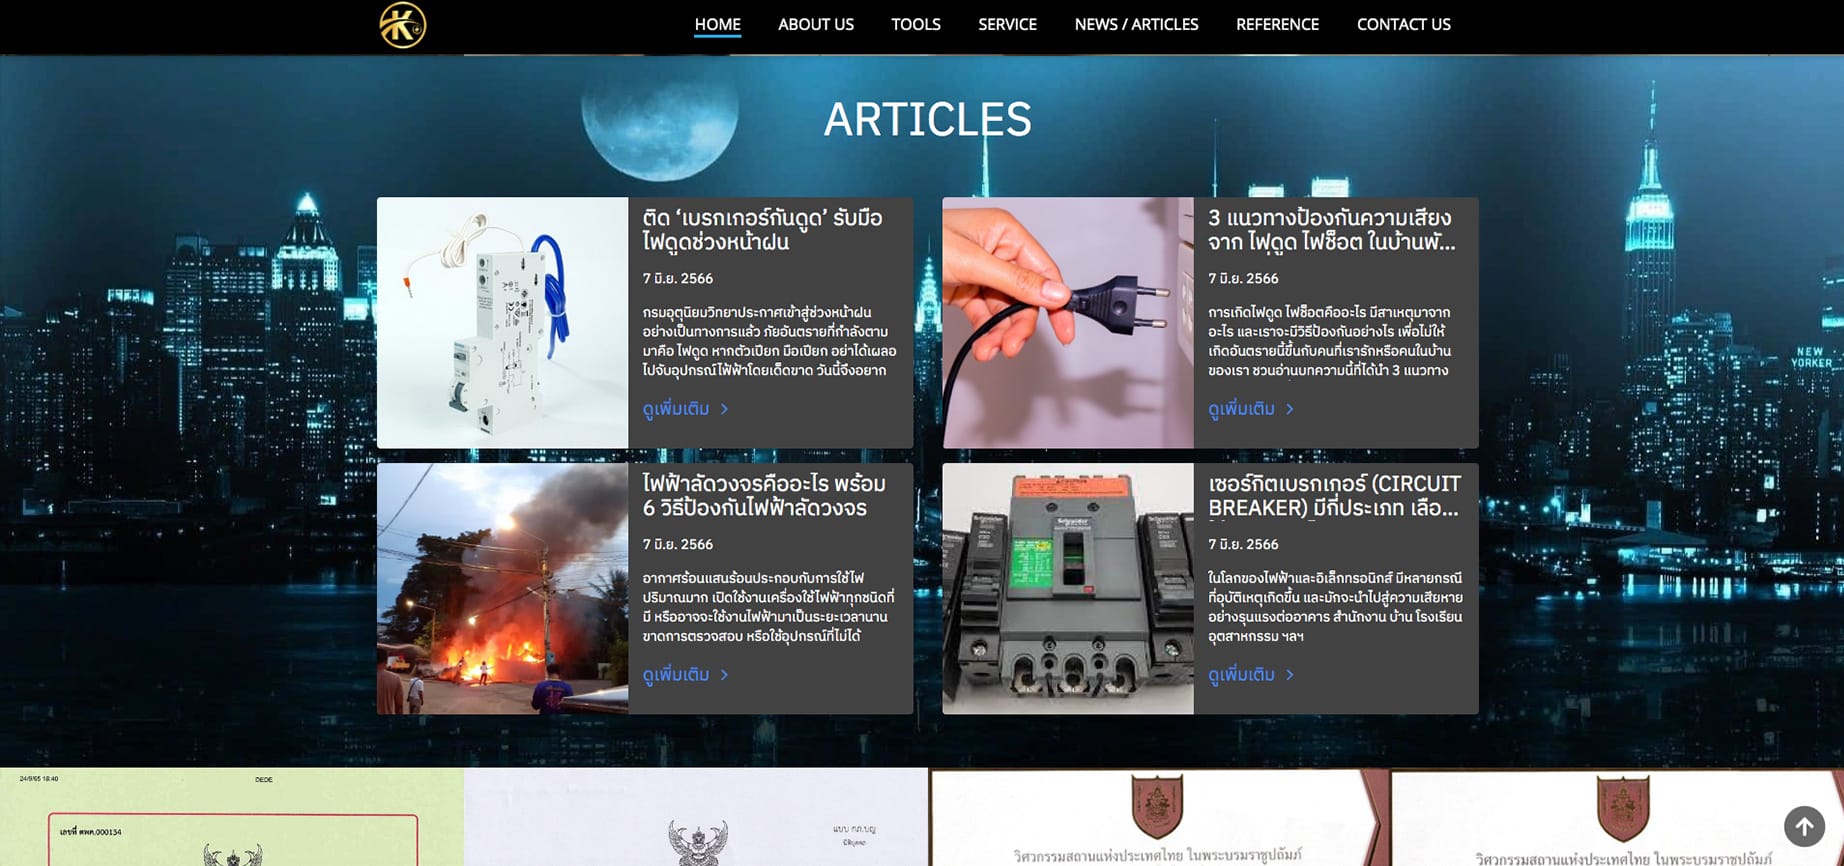
Task: Open the HOME menu item
Action: 717,25
